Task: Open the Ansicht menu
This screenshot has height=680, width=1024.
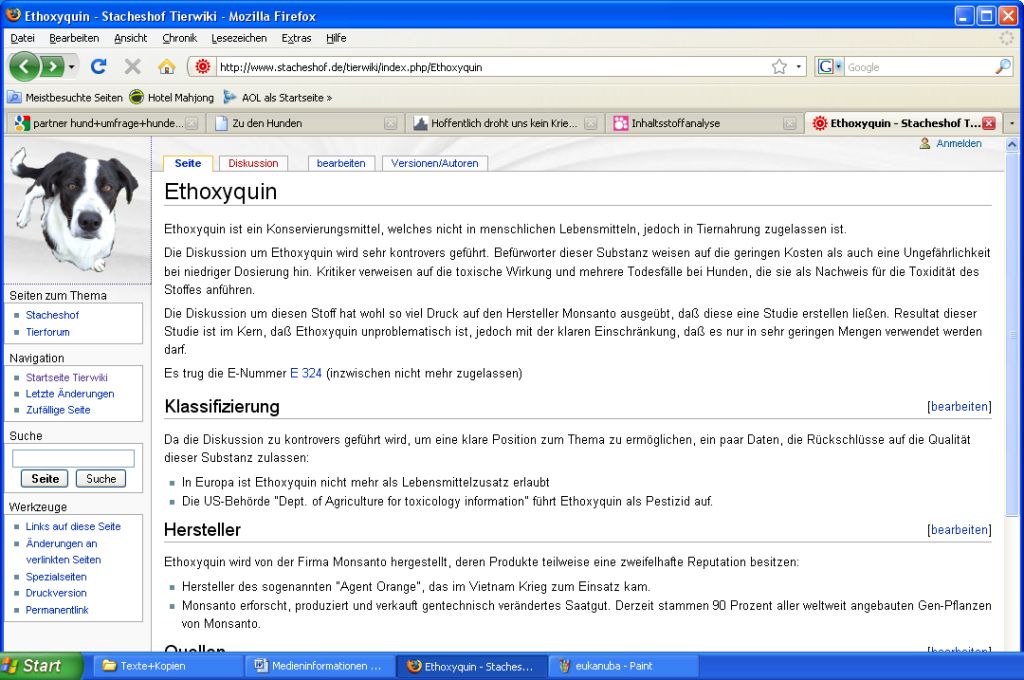Action: pos(131,38)
